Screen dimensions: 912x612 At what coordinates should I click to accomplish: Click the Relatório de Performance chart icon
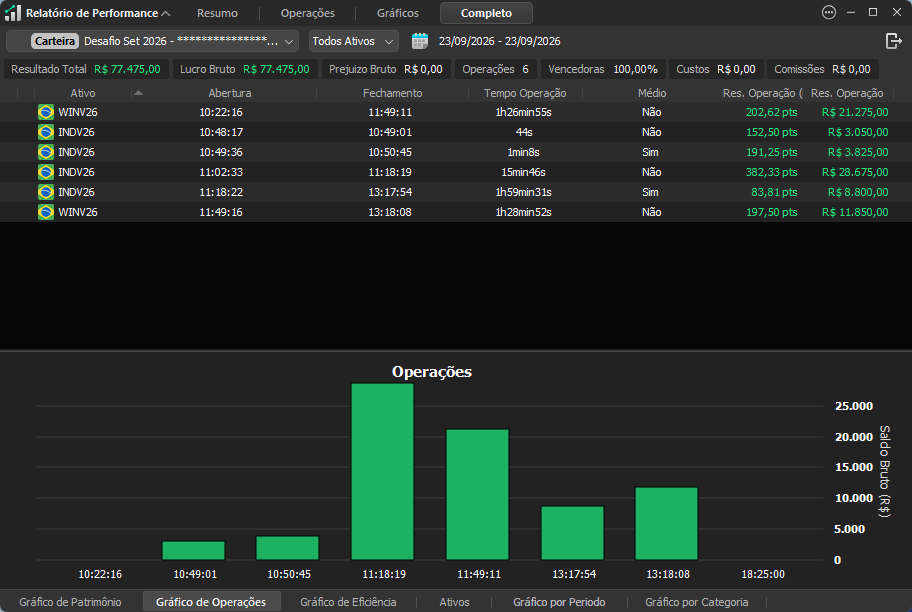[x=13, y=13]
